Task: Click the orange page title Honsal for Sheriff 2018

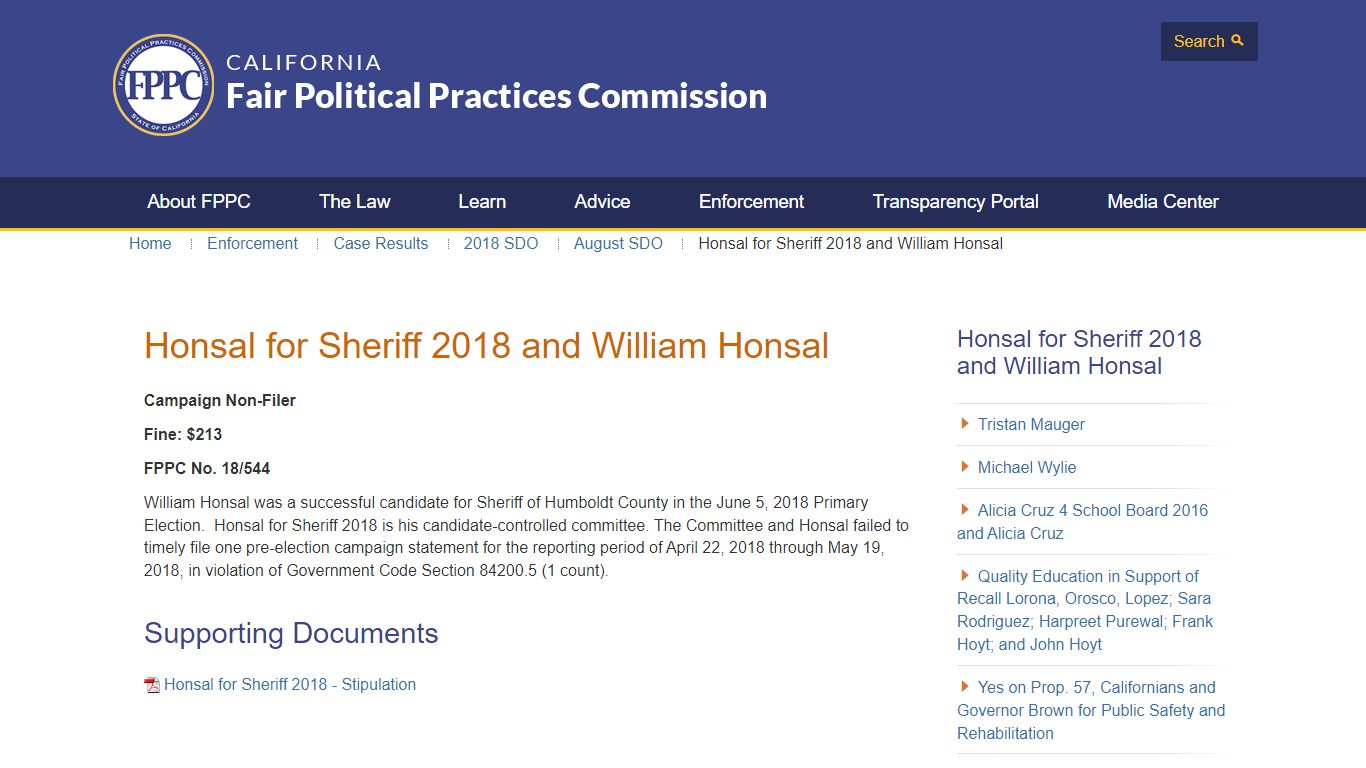Action: point(486,346)
